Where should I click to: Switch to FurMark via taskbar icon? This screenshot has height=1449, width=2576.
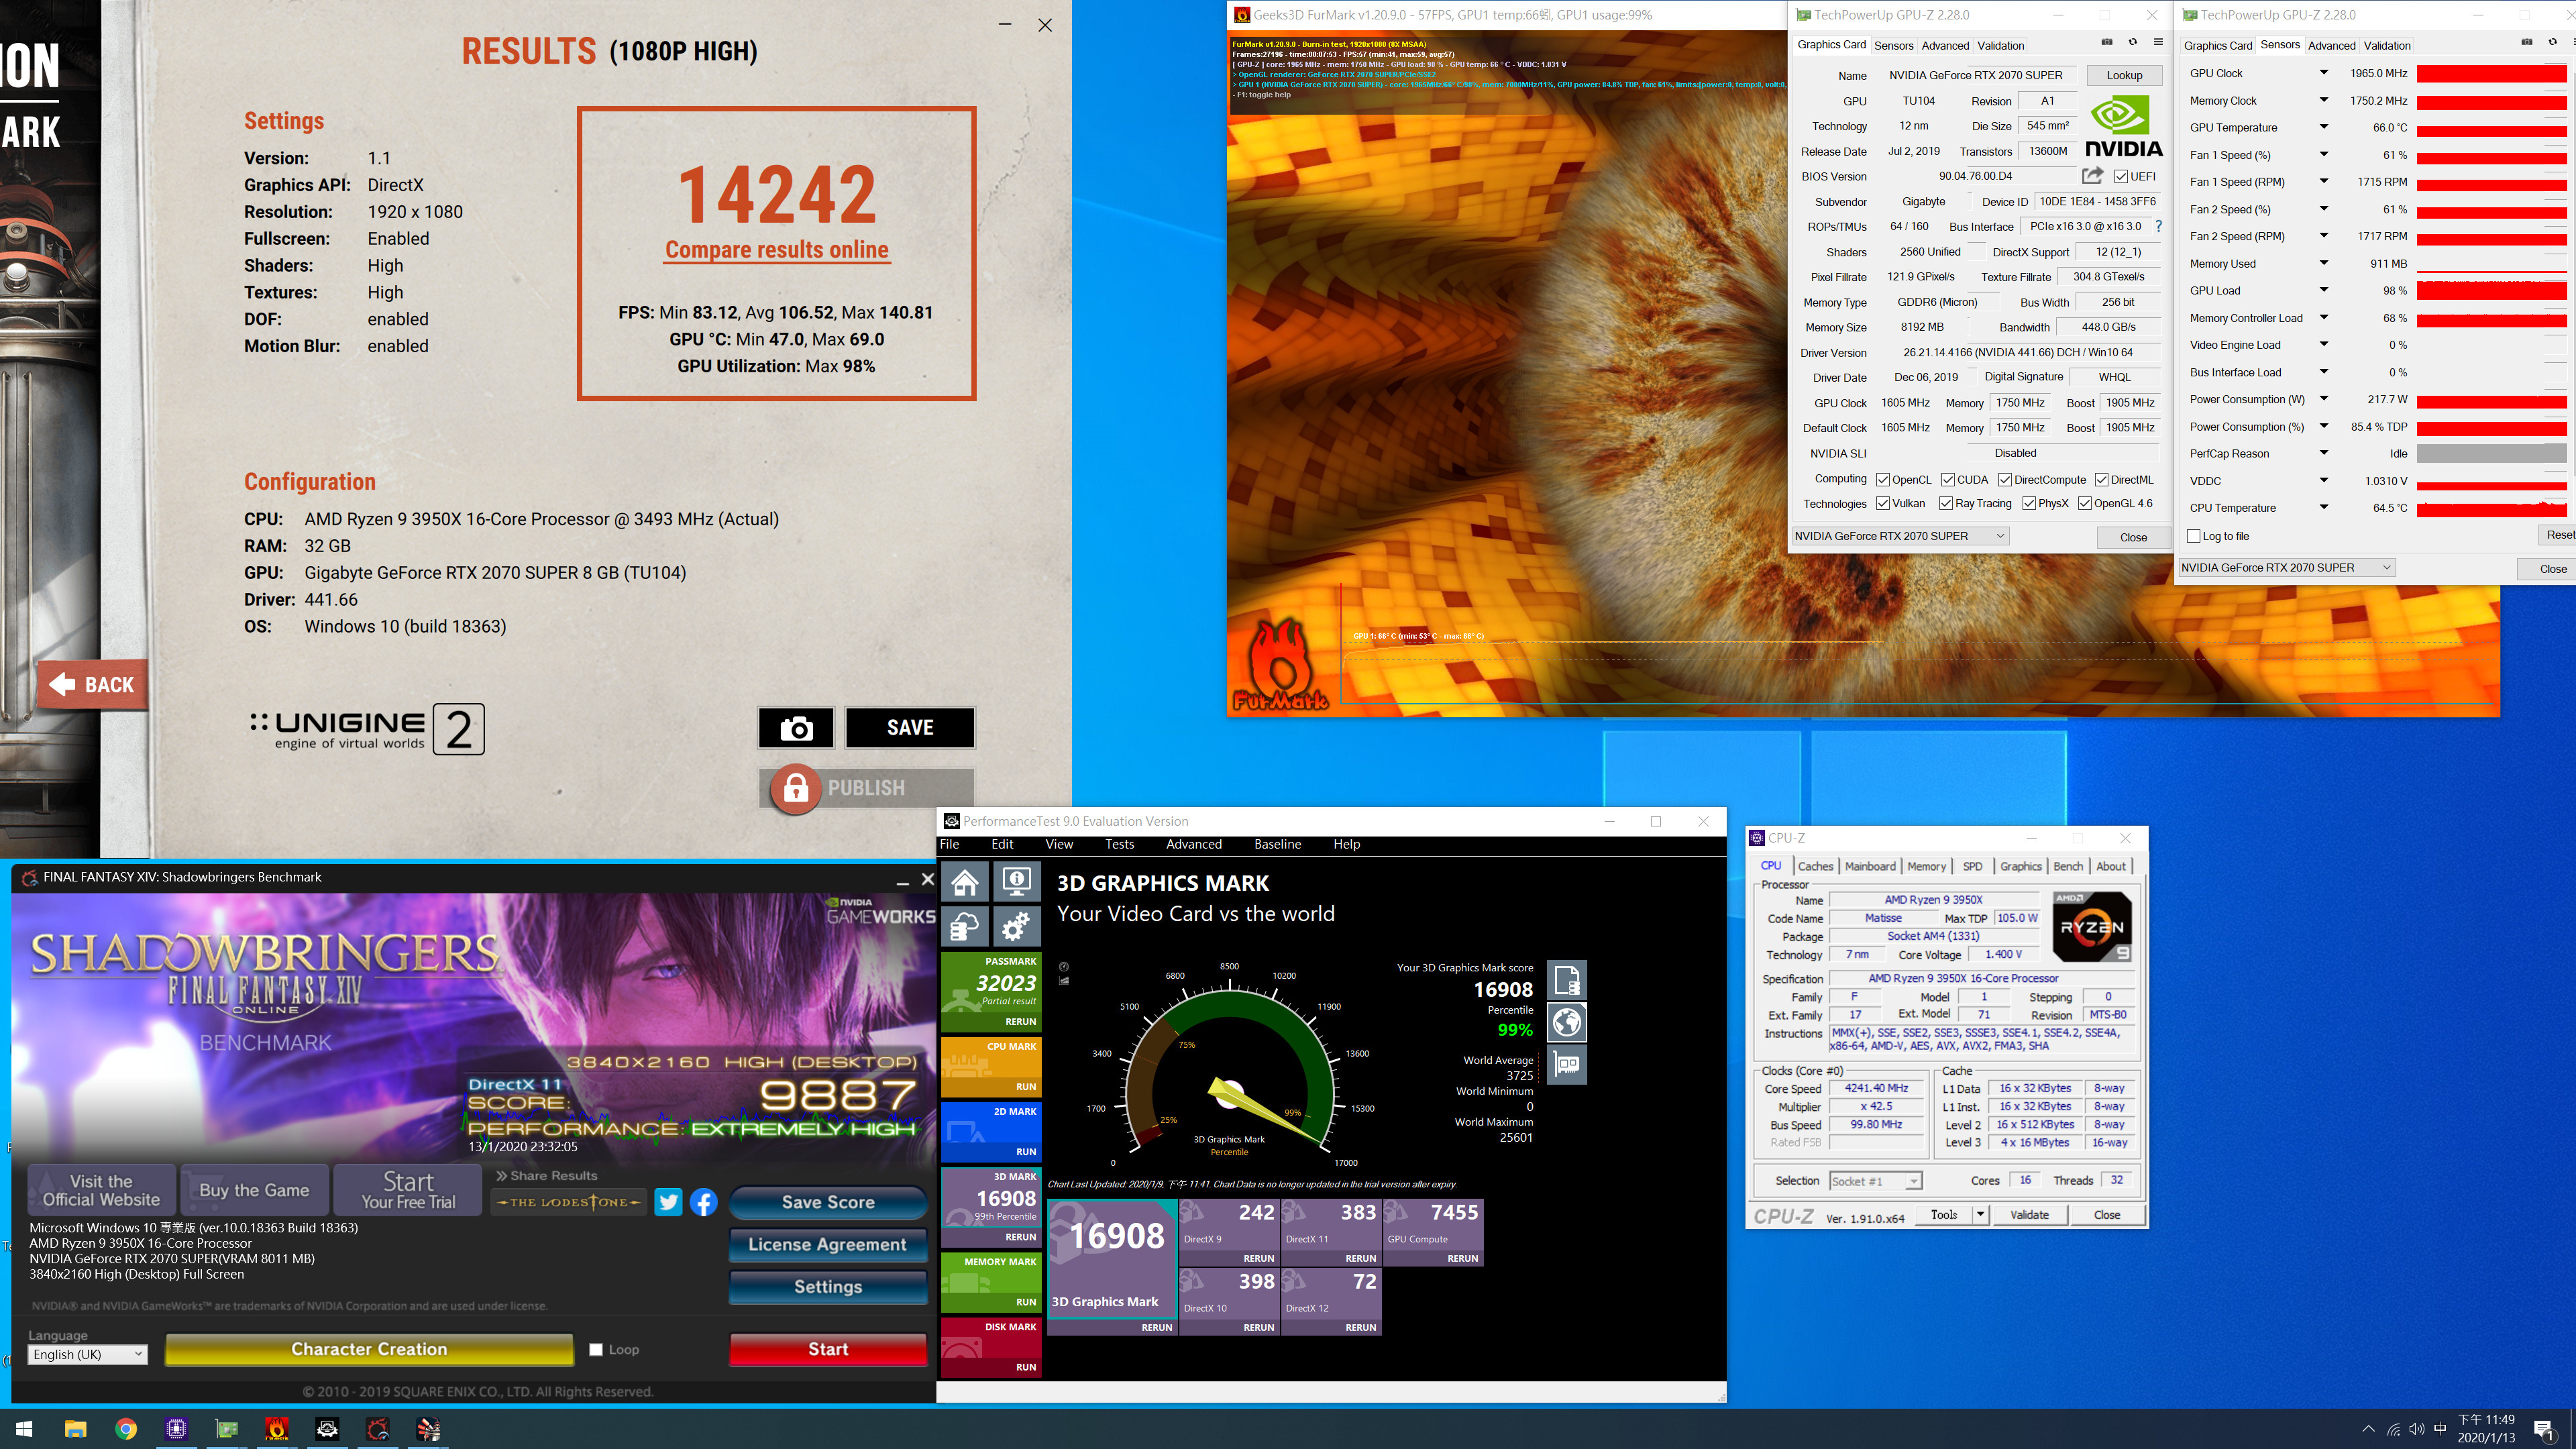277,1429
